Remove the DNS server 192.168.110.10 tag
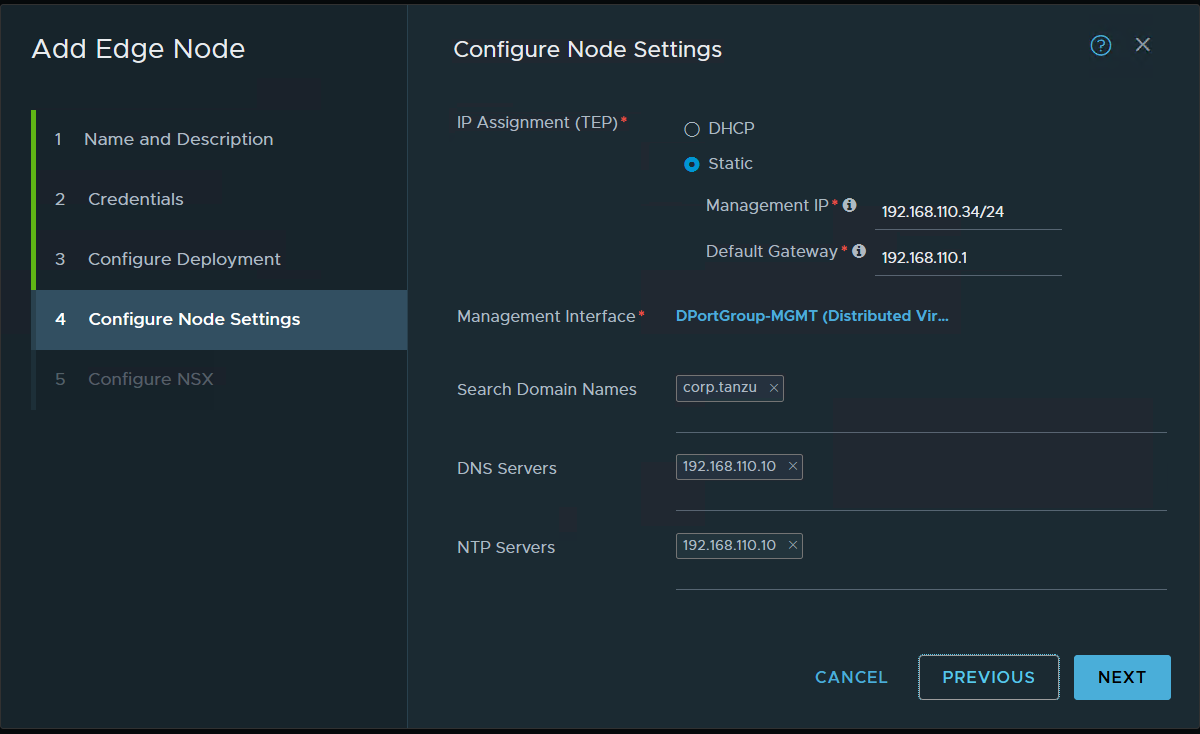The width and height of the screenshot is (1200, 734). (x=793, y=467)
